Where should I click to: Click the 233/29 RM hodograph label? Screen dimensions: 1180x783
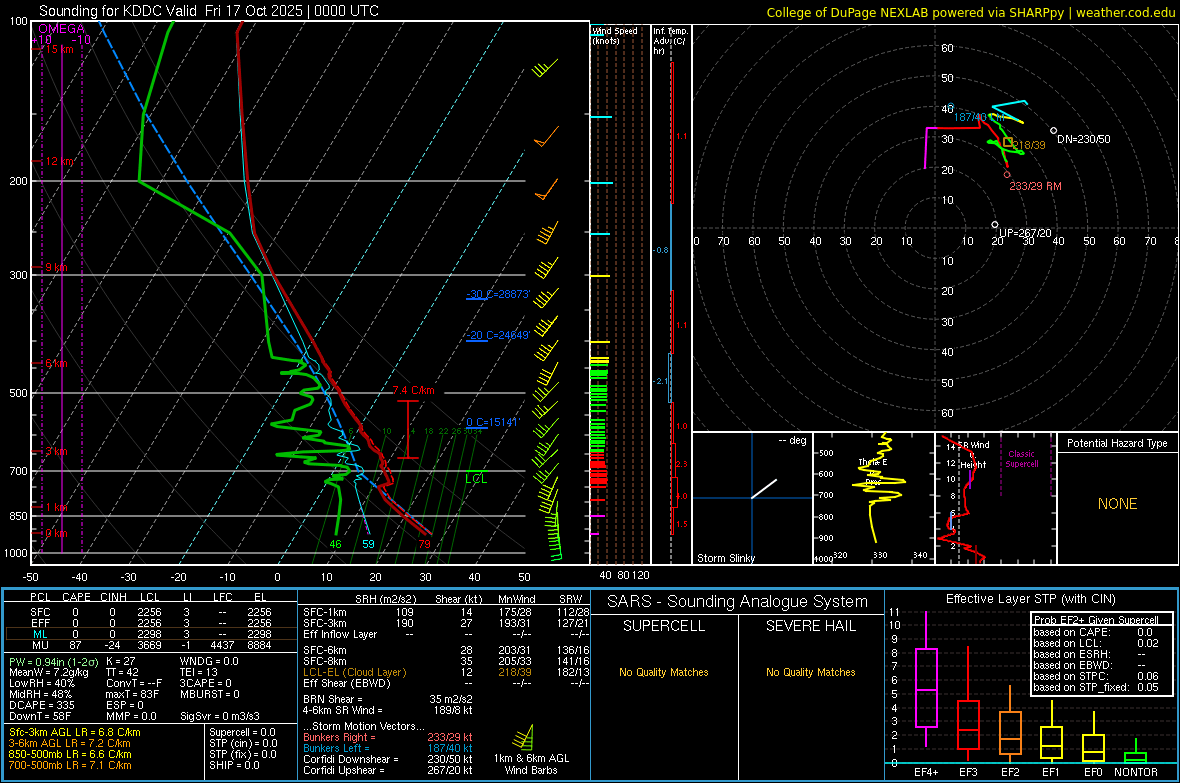1035,186
